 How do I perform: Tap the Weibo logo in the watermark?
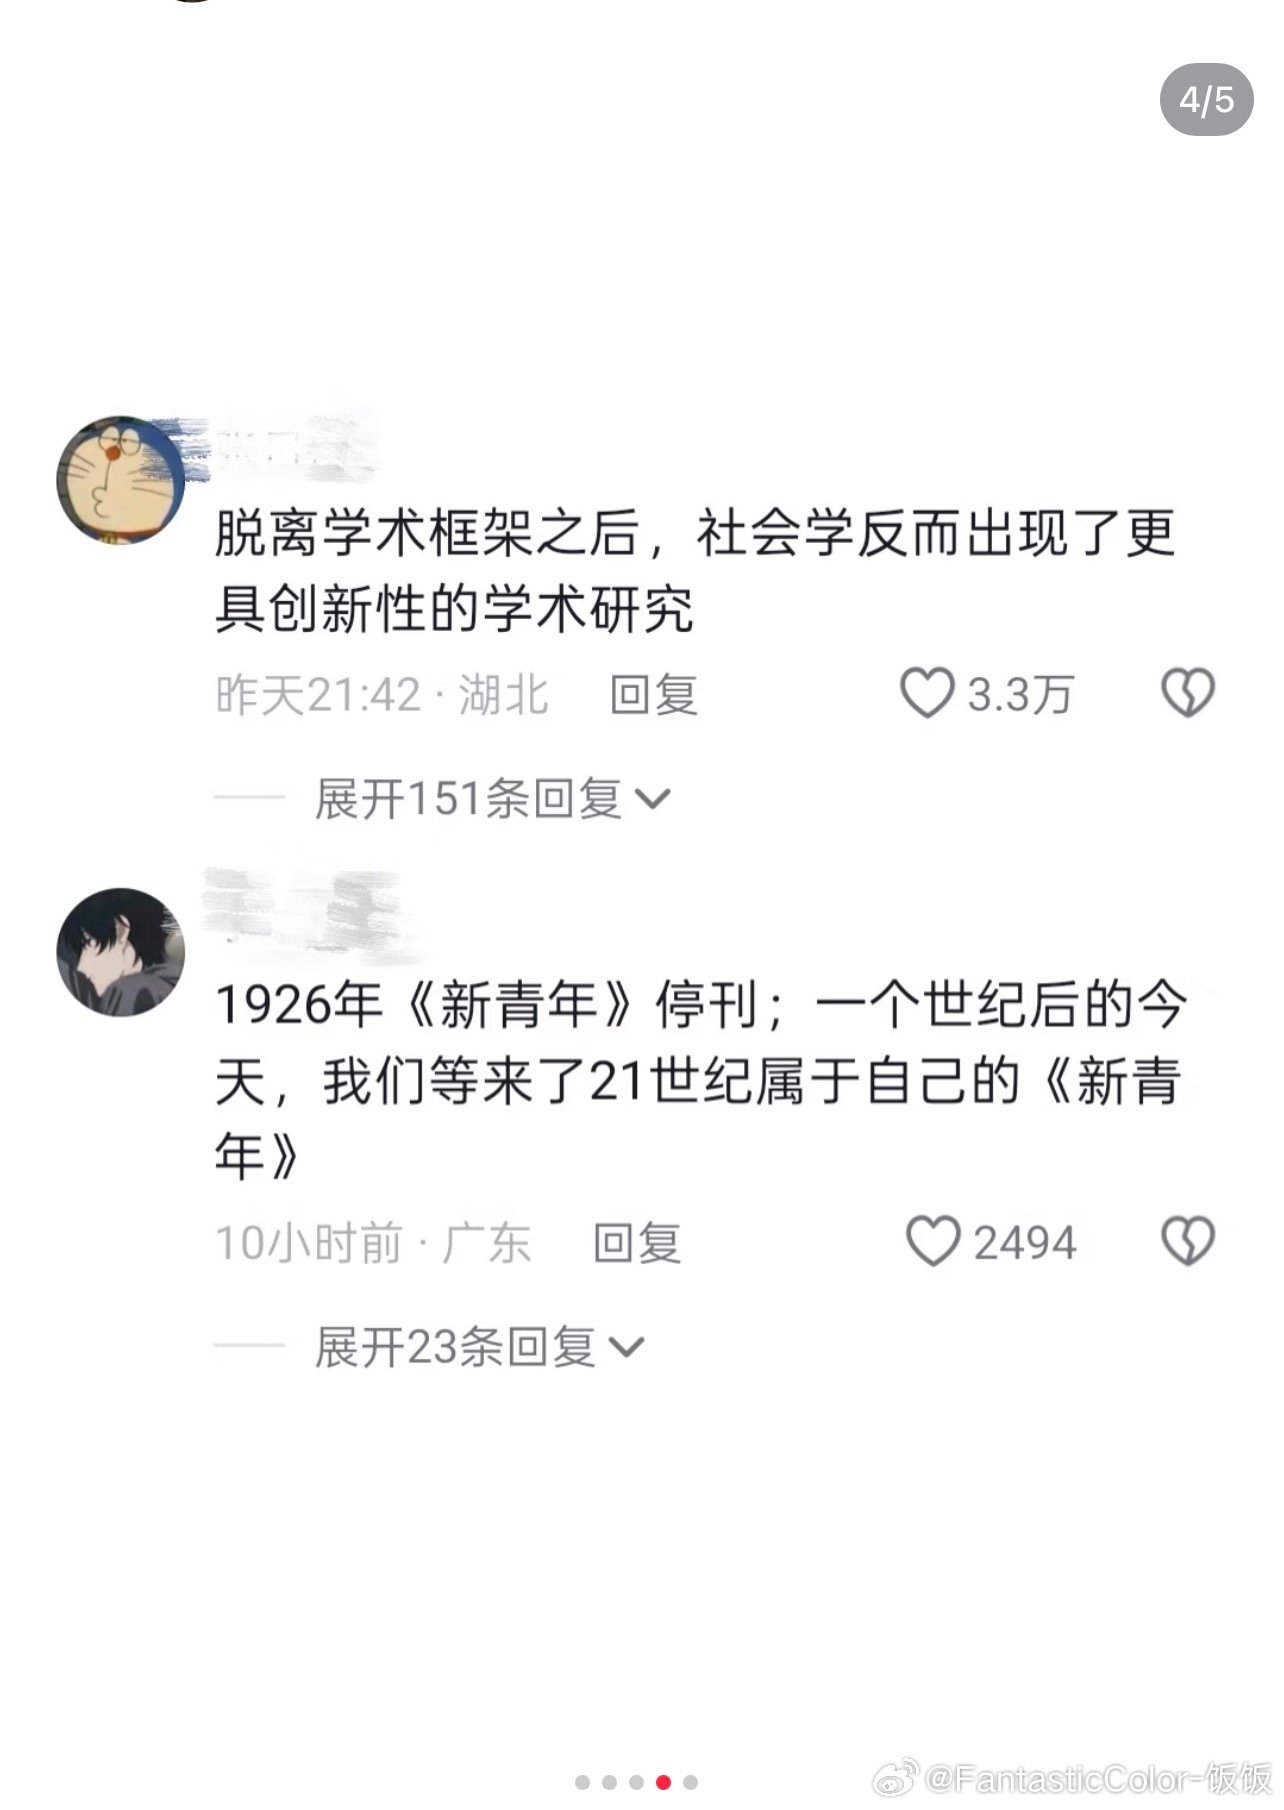point(896,1779)
